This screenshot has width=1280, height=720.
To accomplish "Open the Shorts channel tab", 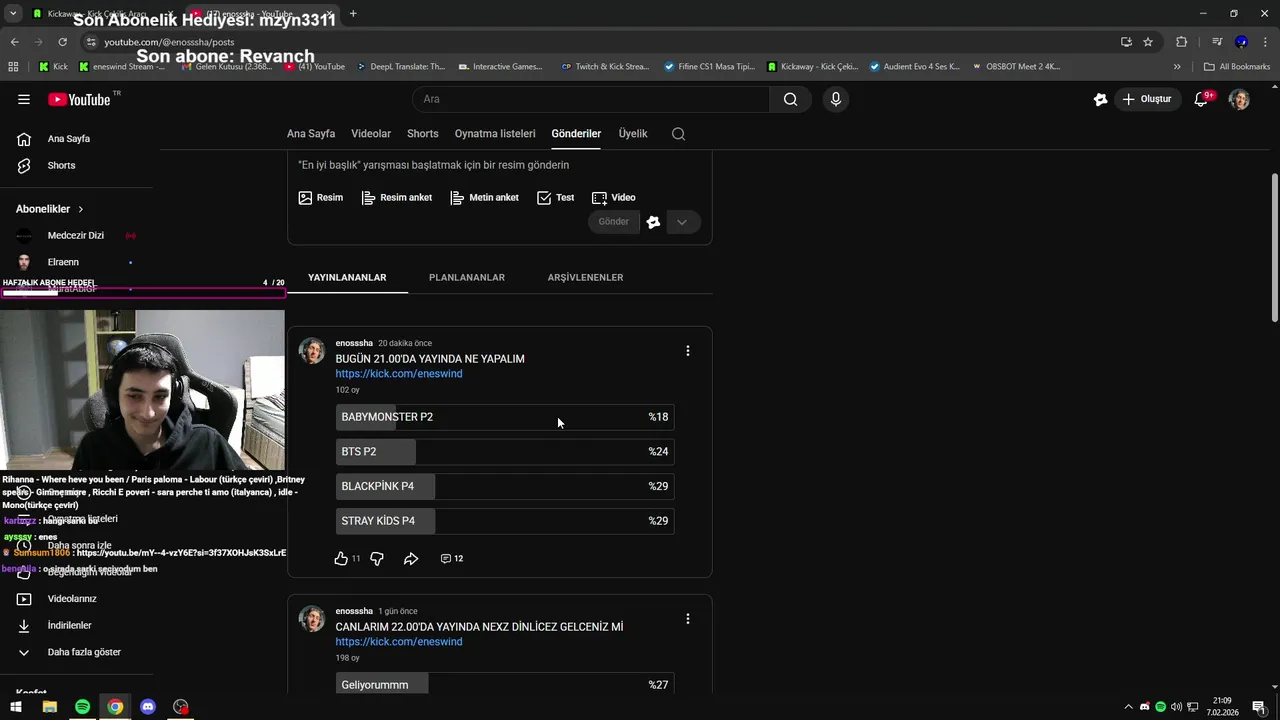I will [x=423, y=134].
